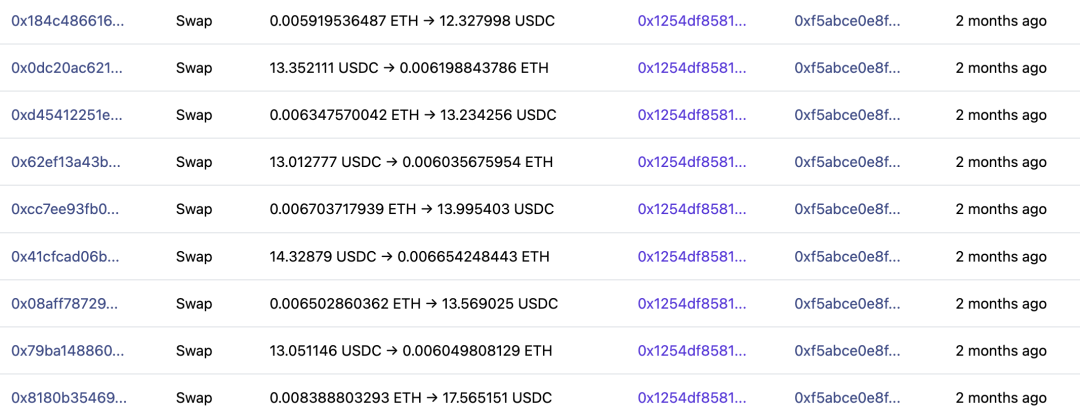Open 0xf5abce0e8f... in the 13.995403 USDC row

pyautogui.click(x=848, y=209)
